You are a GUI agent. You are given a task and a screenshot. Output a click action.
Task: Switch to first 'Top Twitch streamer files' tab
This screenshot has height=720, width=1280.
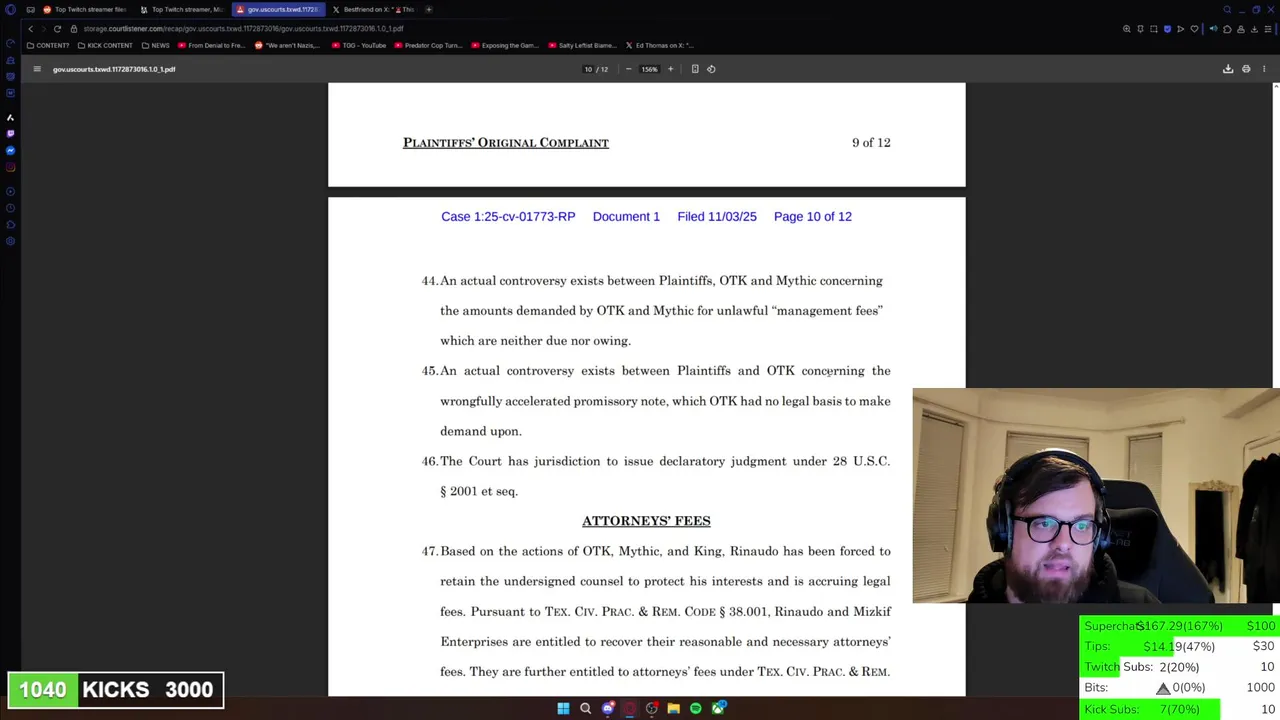84,9
